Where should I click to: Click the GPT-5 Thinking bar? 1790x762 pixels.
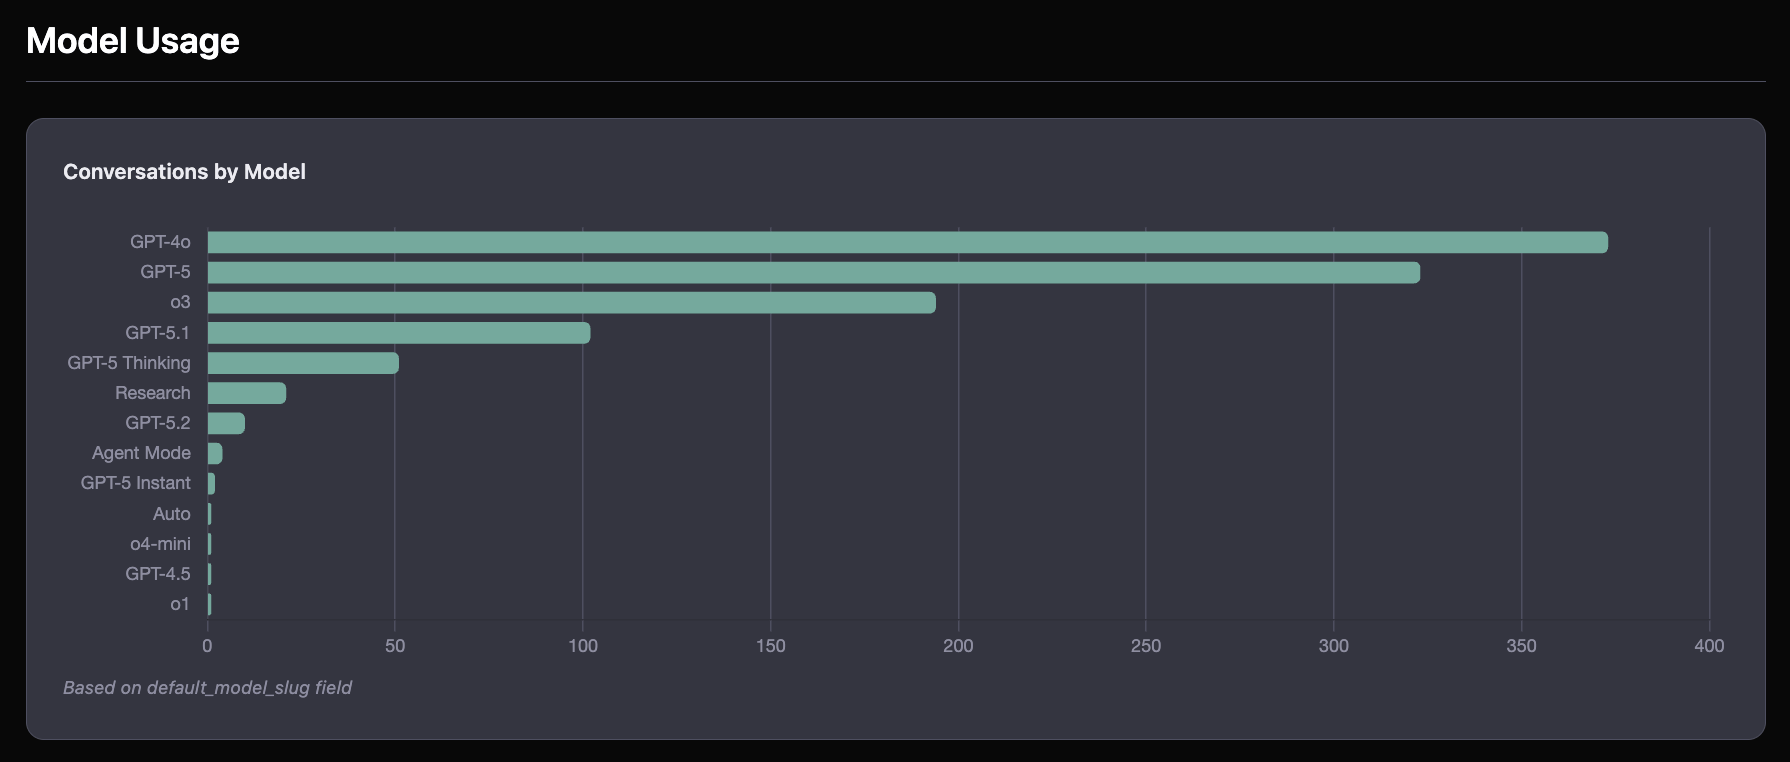pyautogui.click(x=303, y=363)
